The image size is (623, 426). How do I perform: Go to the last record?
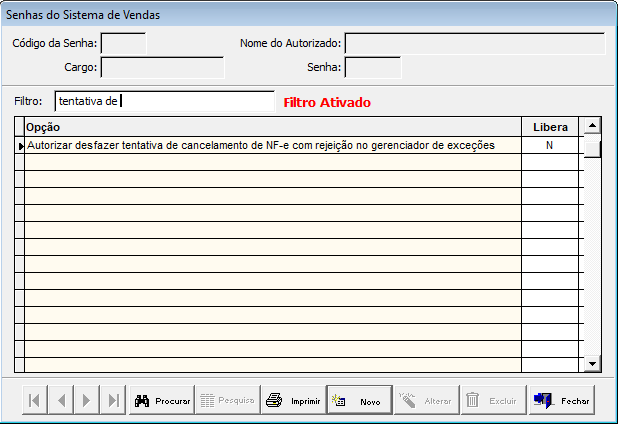pos(113,400)
